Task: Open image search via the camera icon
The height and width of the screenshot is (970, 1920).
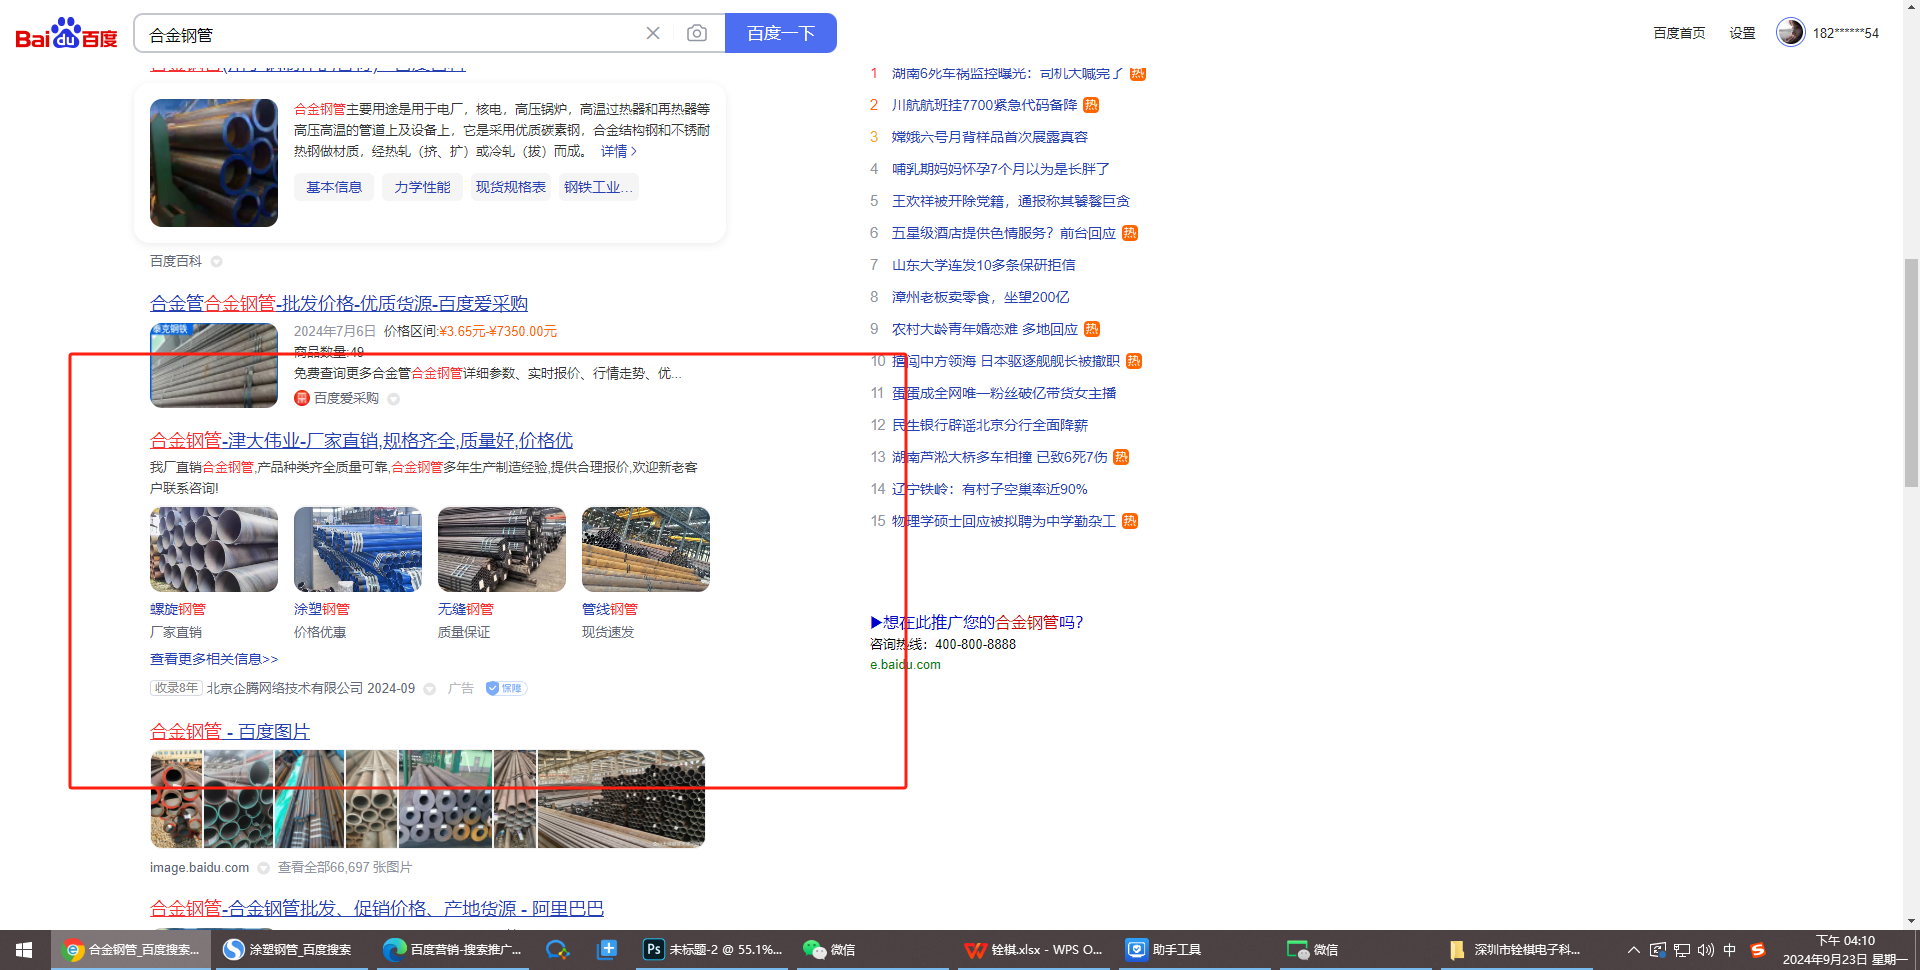Action: click(x=697, y=33)
